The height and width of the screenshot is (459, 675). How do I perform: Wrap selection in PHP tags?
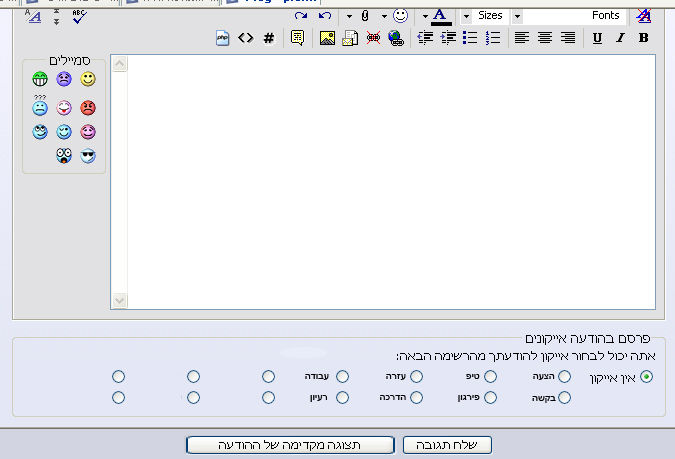click(x=222, y=38)
